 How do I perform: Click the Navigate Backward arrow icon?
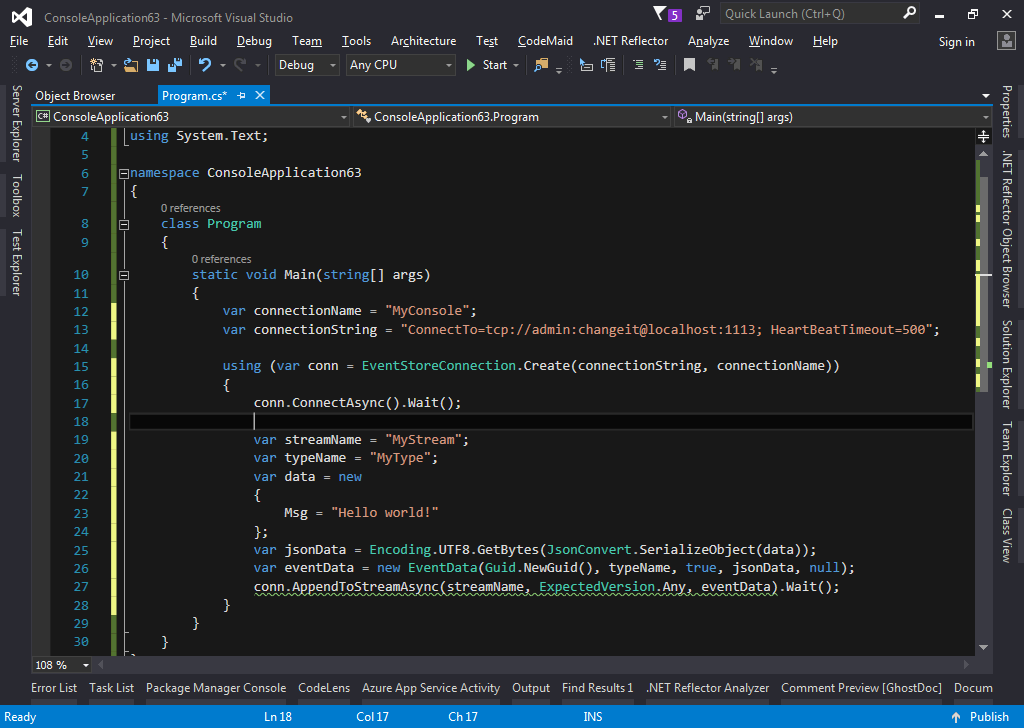31,65
